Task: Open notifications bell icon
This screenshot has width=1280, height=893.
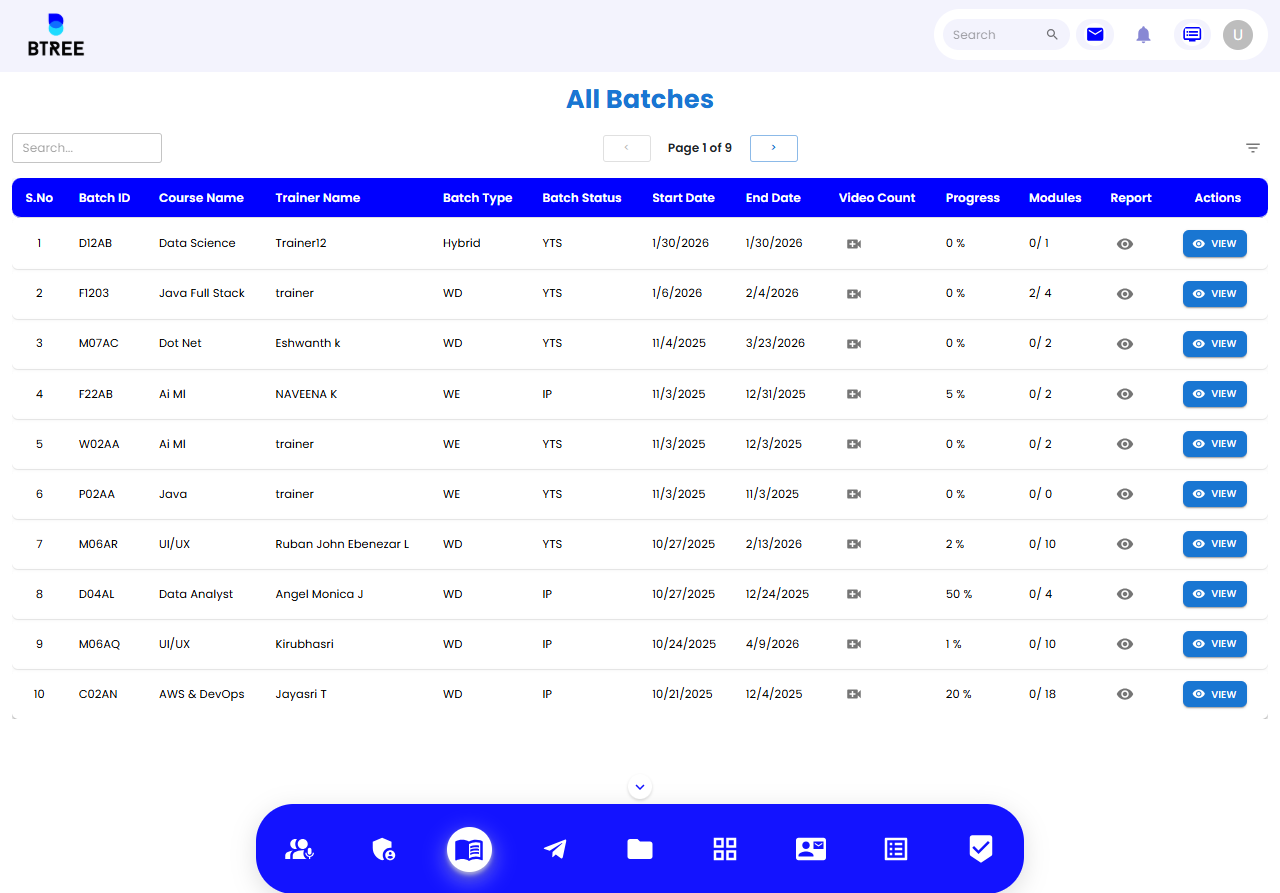Action: (x=1143, y=35)
